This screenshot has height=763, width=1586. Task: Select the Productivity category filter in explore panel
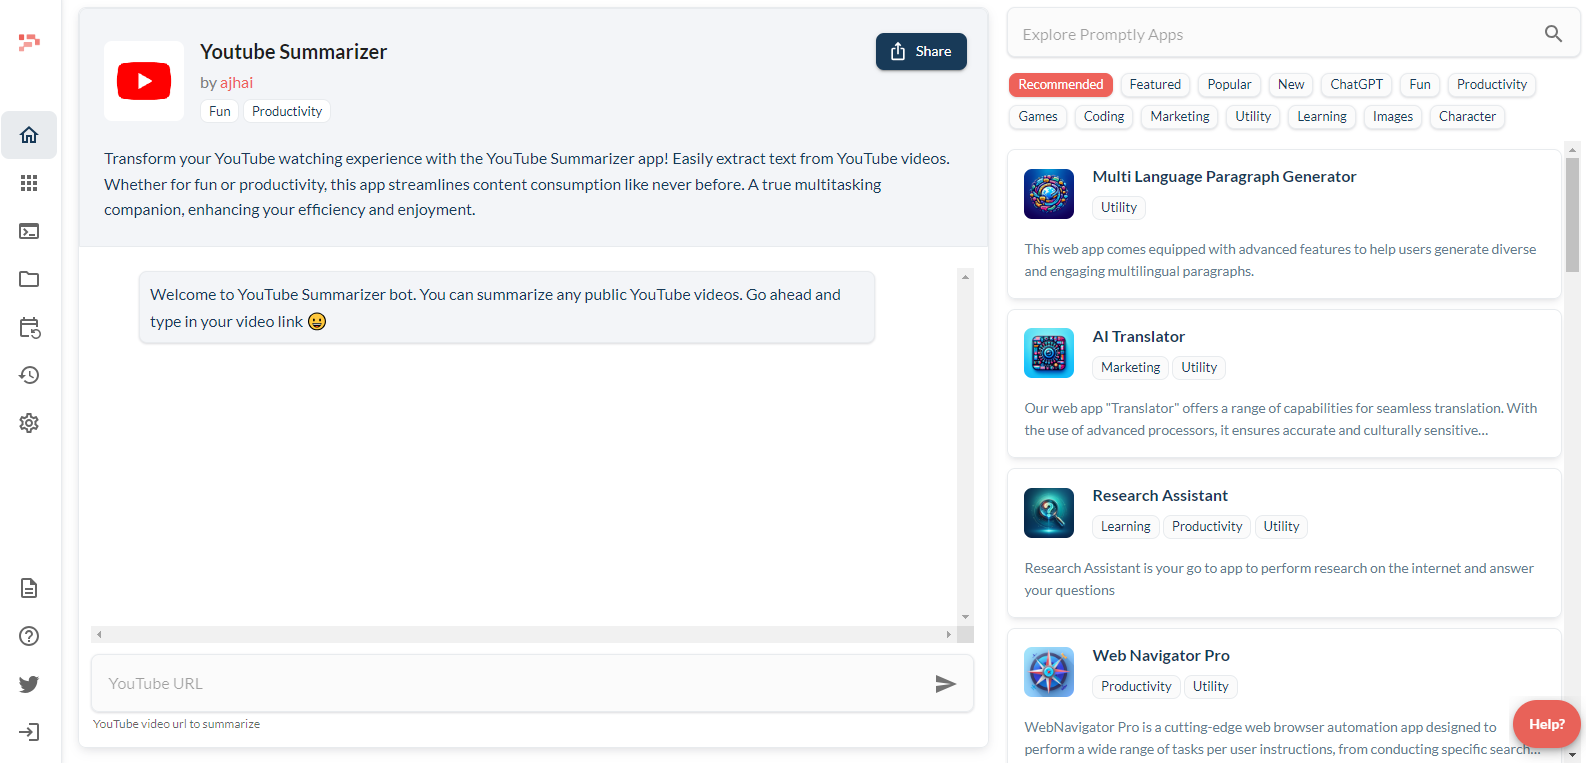click(1491, 85)
